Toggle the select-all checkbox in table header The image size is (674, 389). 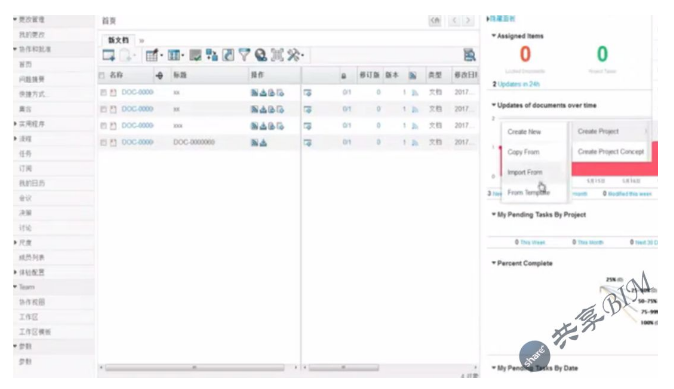(x=102, y=76)
